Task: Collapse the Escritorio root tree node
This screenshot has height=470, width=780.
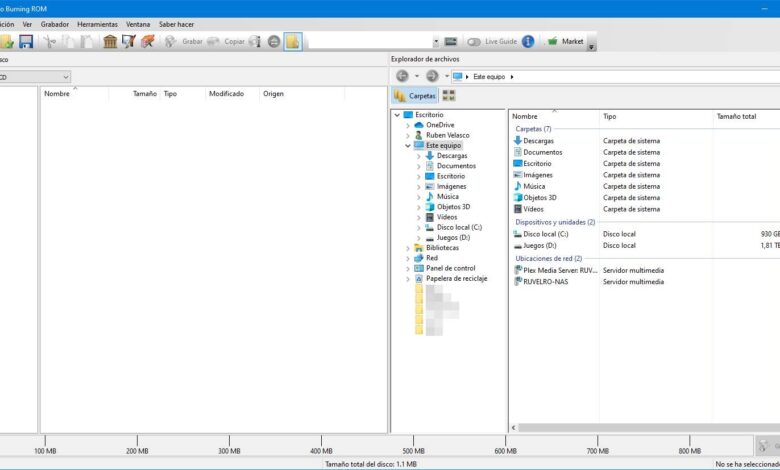Action: 397,115
